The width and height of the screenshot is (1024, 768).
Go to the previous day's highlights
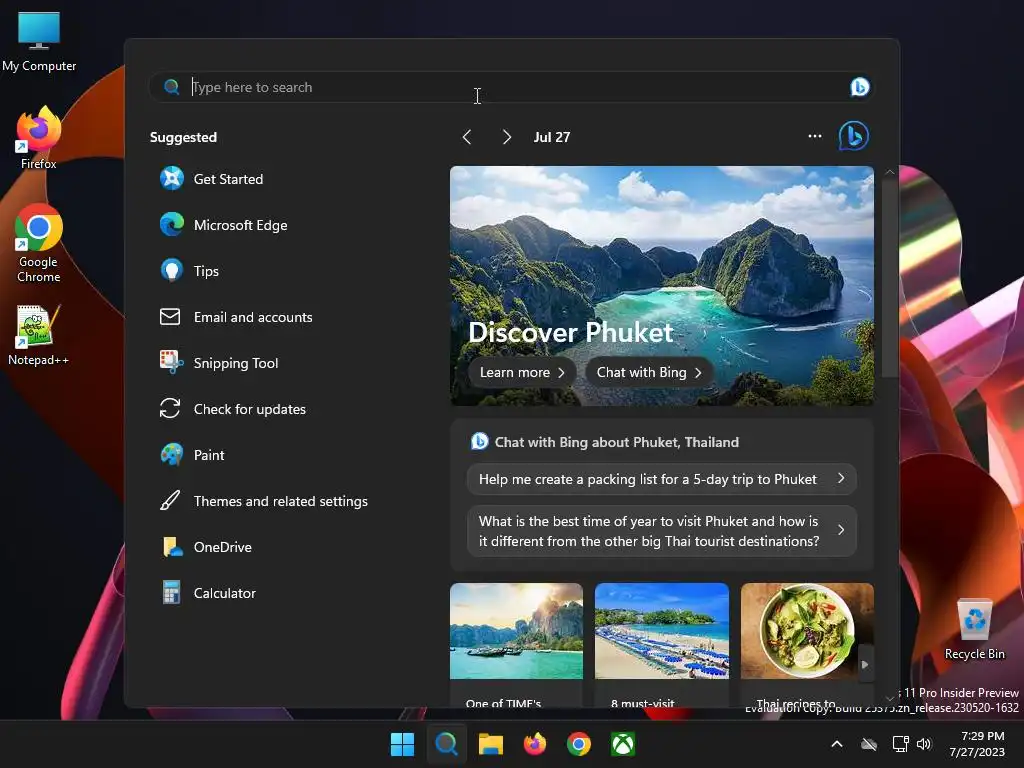pyautogui.click(x=467, y=137)
